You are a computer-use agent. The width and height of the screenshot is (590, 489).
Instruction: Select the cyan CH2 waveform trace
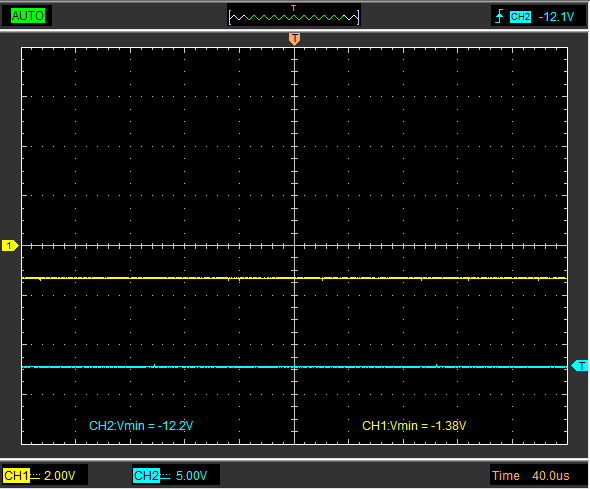(x=294, y=367)
